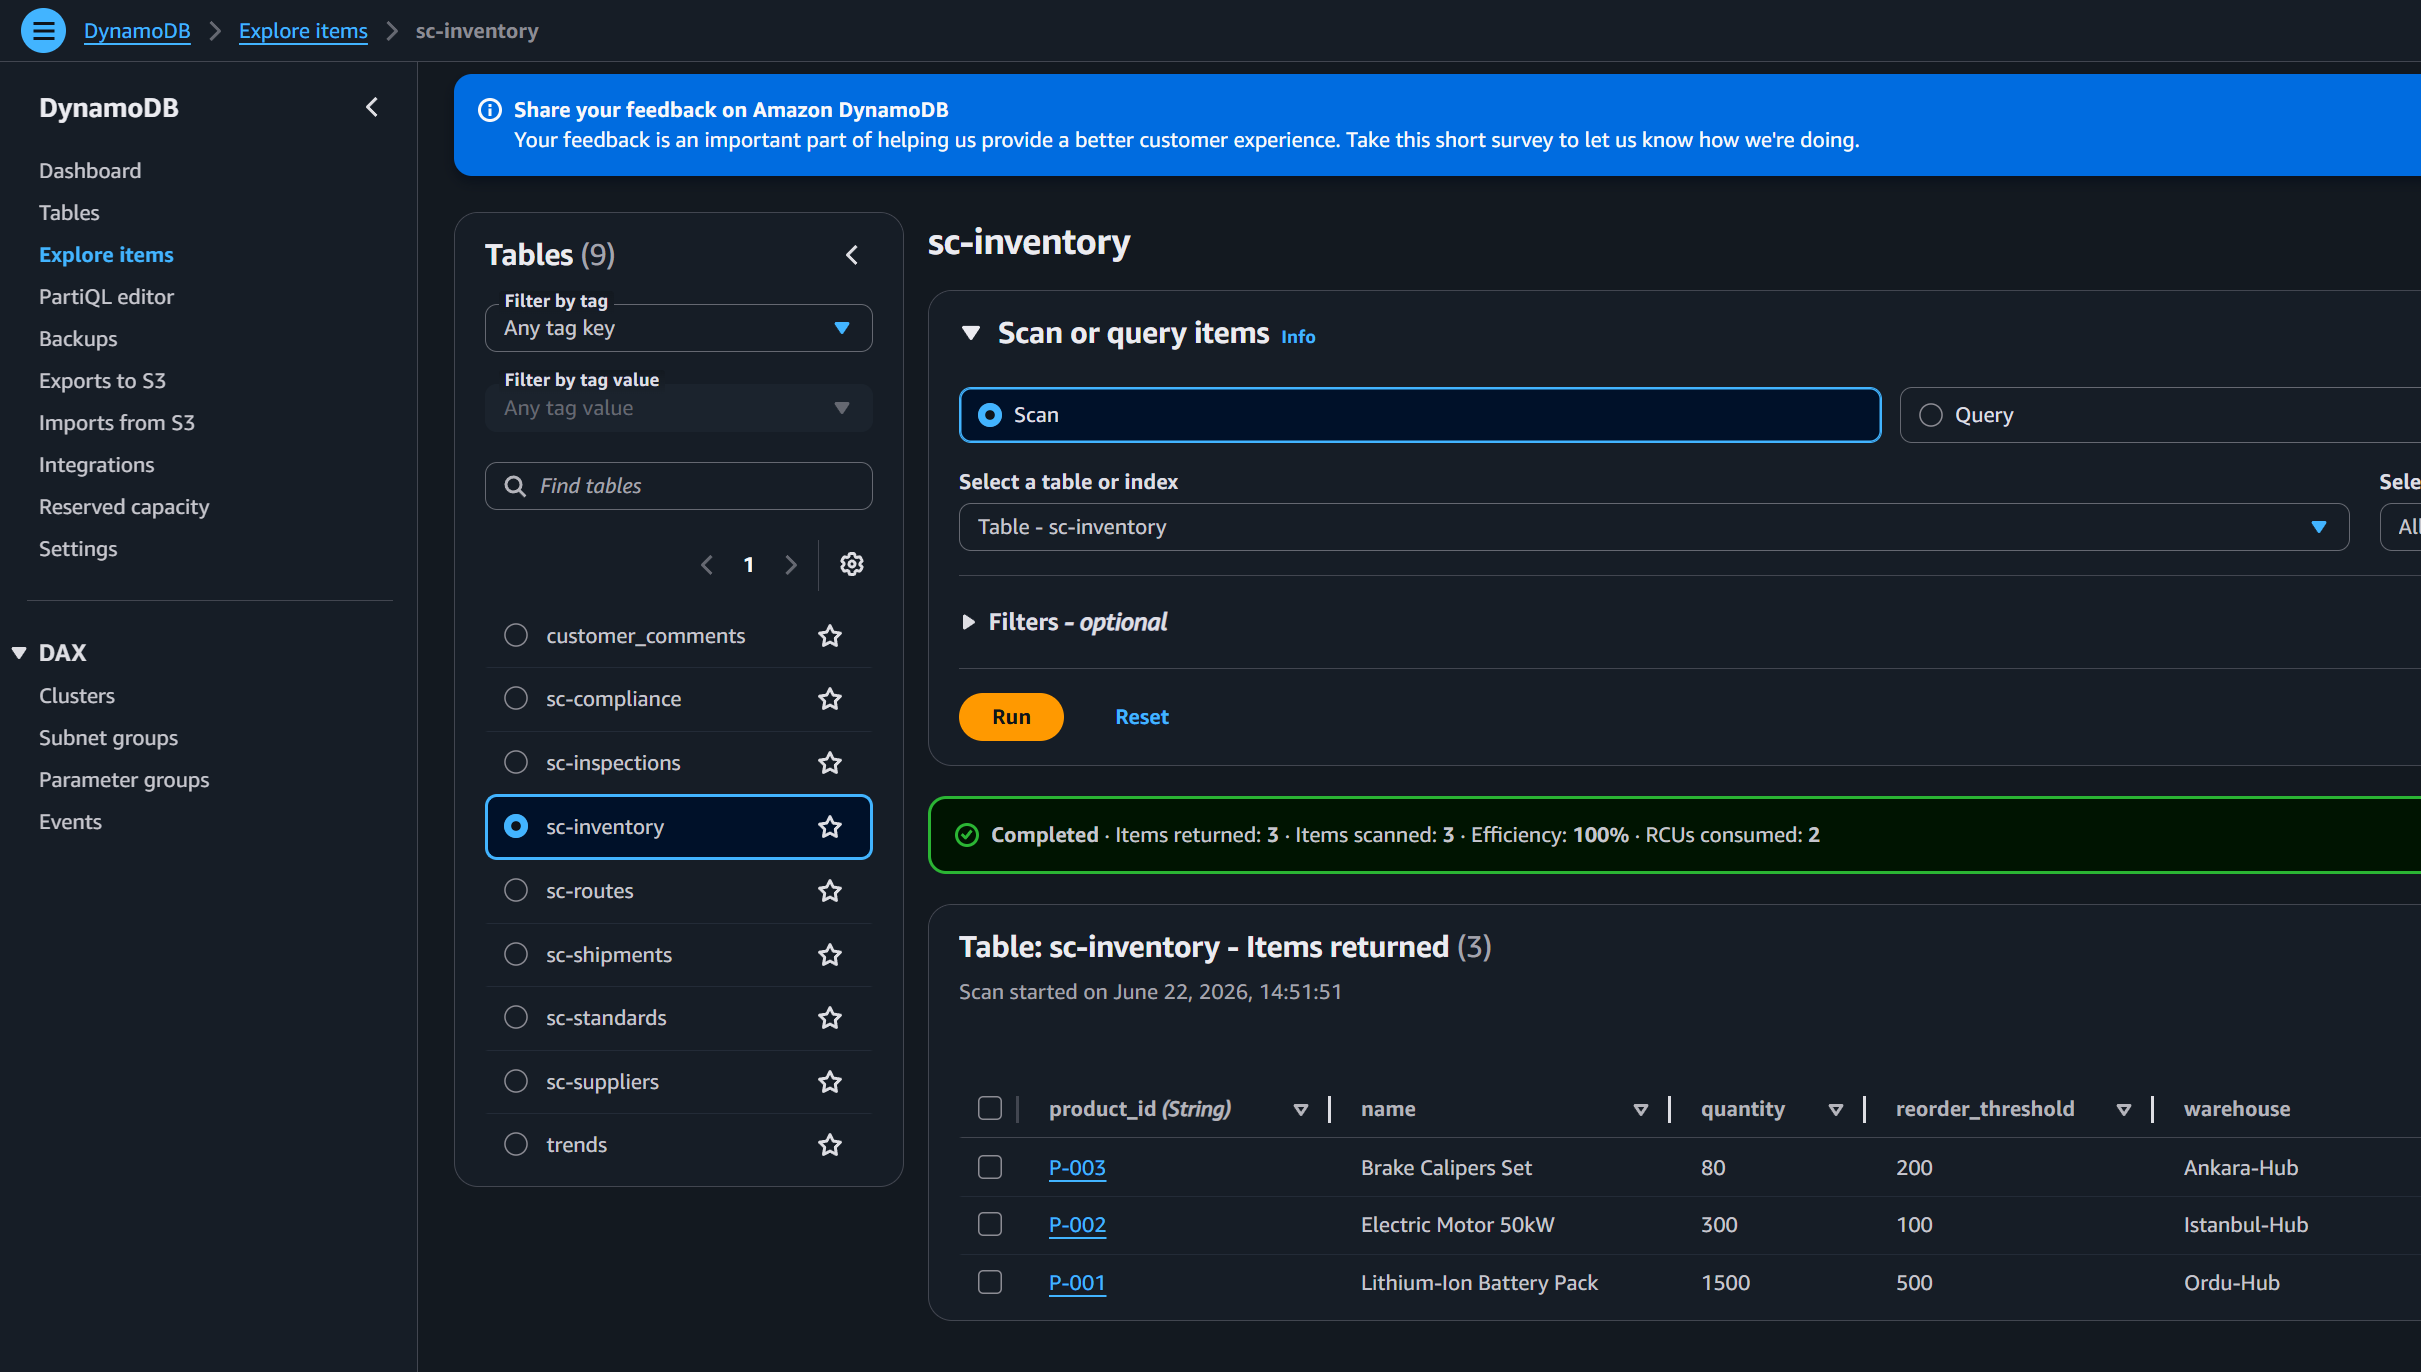Click the orange Run button
Viewport: 2421px width, 1372px height.
[1011, 718]
